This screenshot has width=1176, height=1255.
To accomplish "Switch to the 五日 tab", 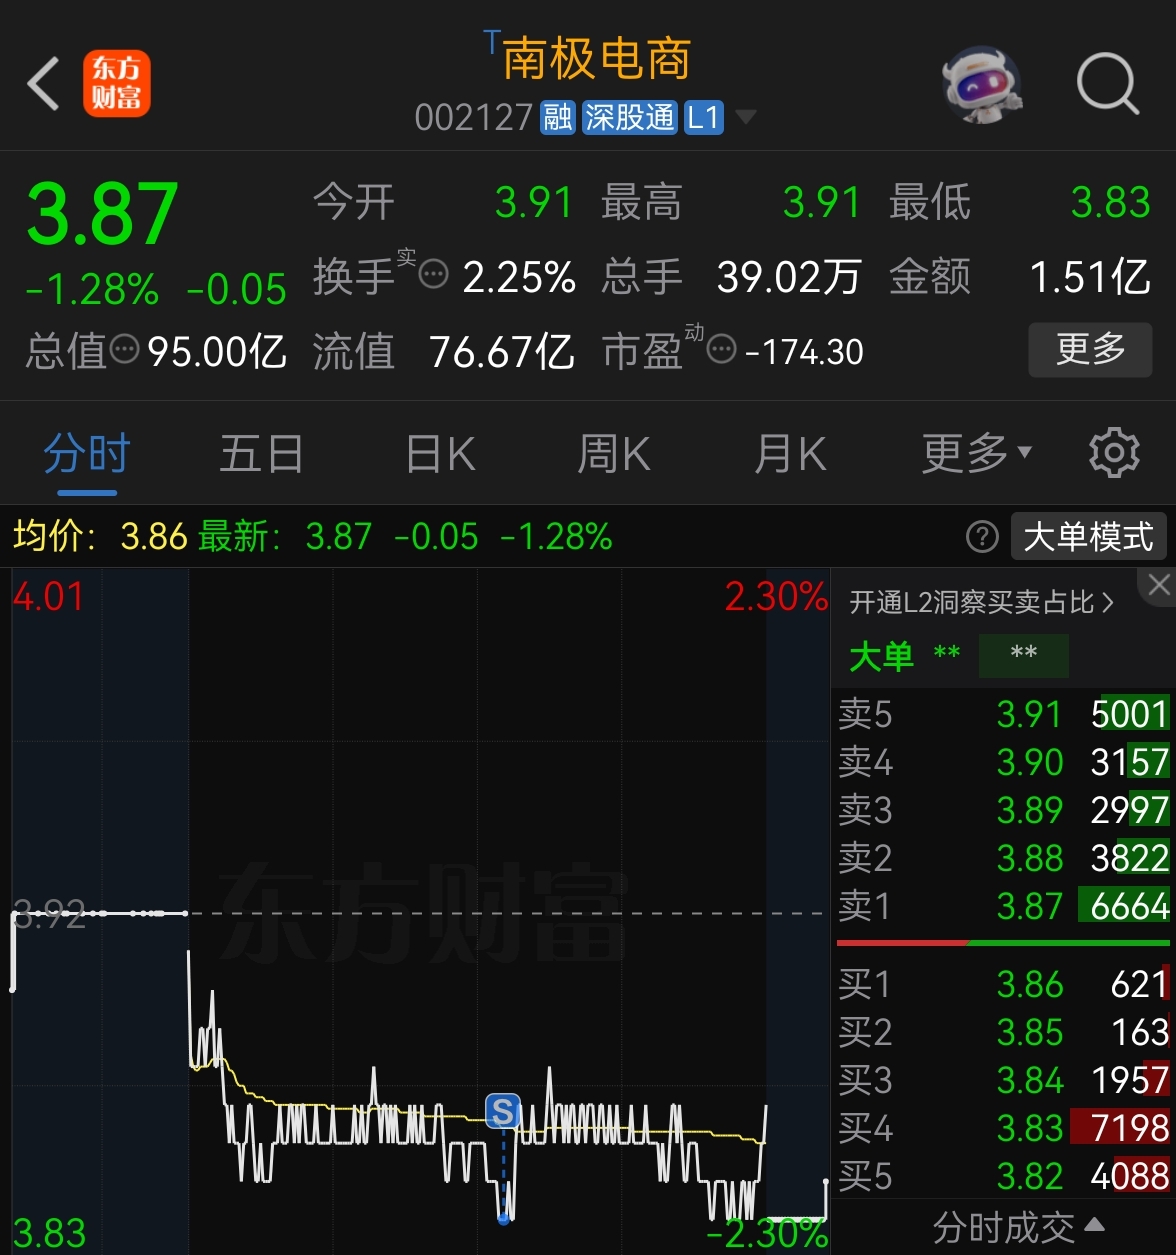I will coord(262,453).
